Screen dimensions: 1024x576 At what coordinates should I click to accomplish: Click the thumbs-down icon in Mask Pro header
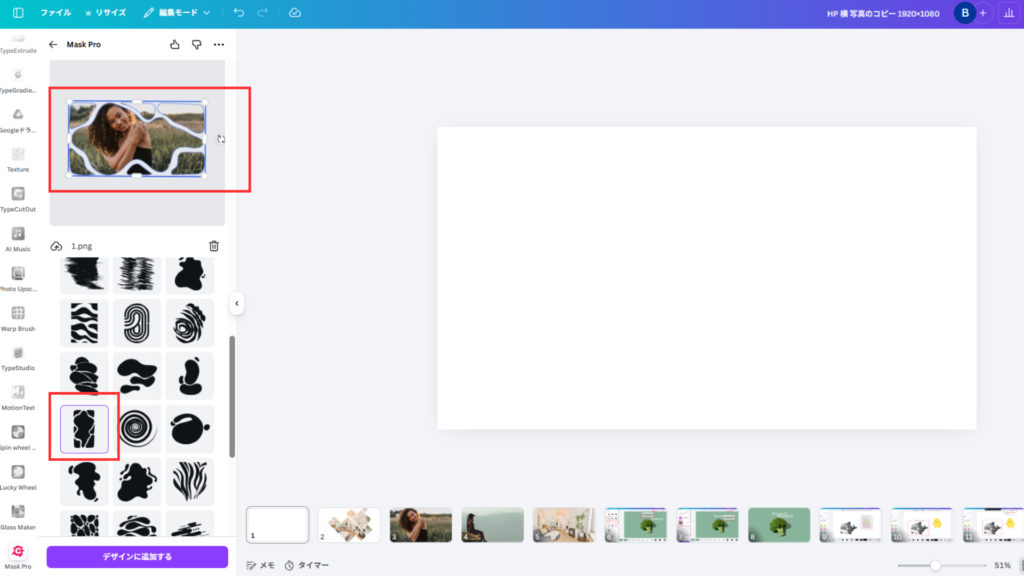click(x=196, y=45)
